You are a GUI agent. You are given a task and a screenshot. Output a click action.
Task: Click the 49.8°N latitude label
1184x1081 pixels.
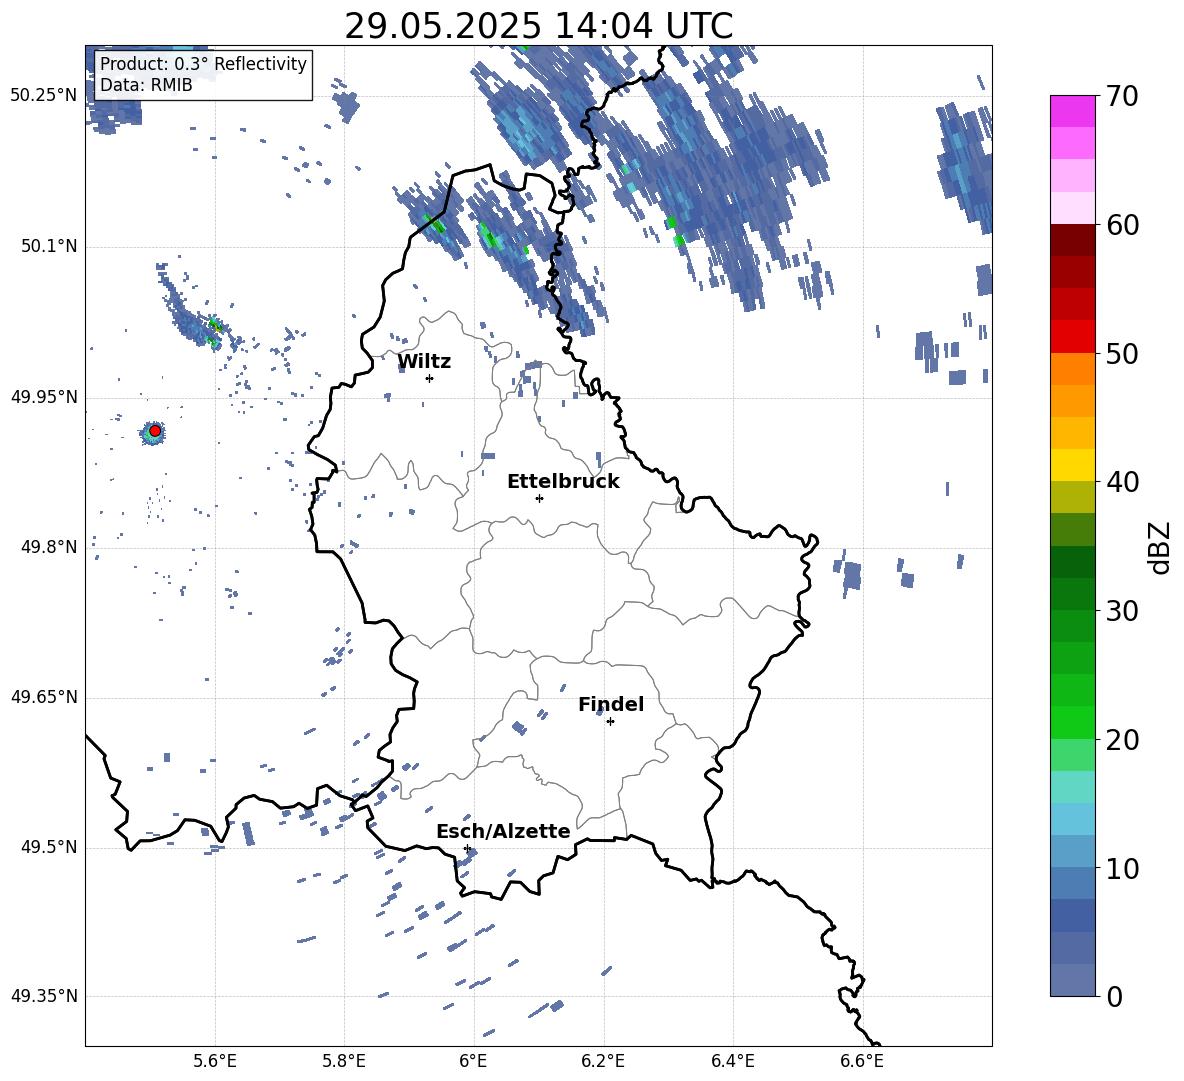pyautogui.click(x=49, y=547)
